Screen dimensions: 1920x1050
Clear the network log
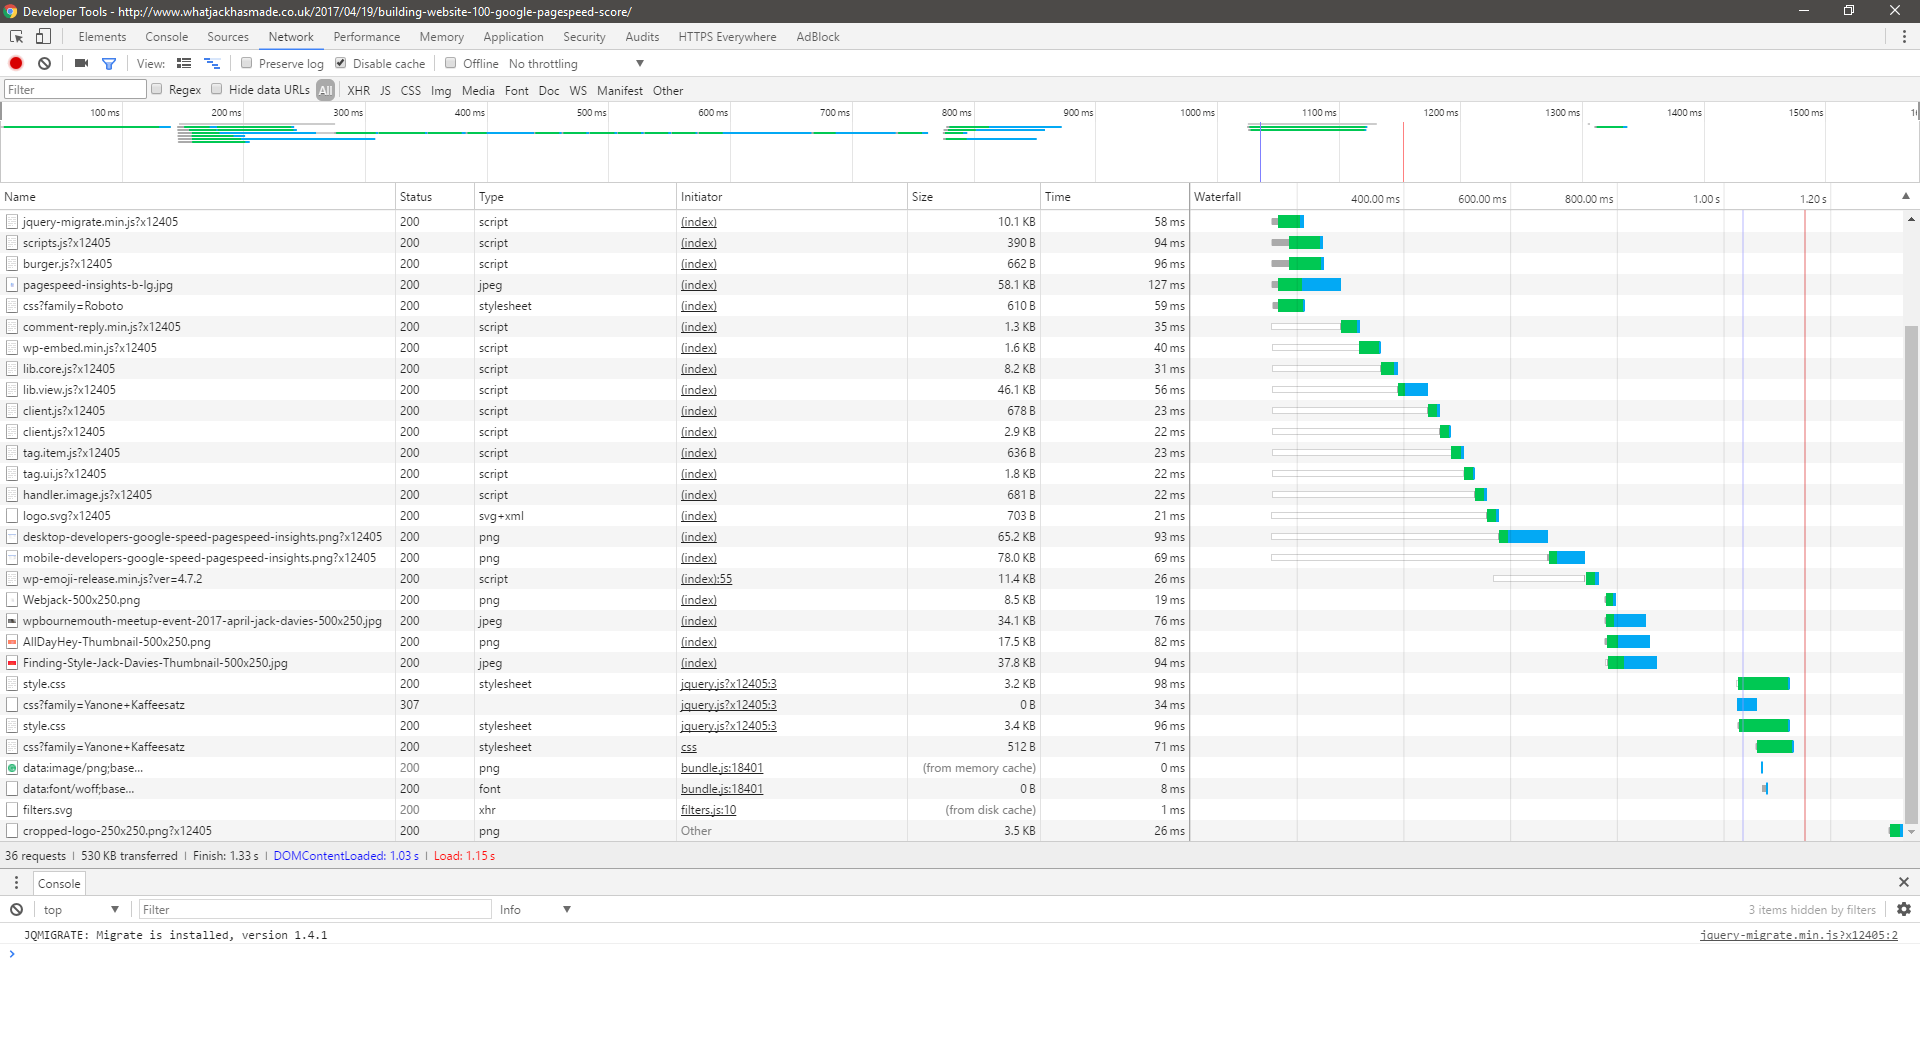tap(44, 63)
